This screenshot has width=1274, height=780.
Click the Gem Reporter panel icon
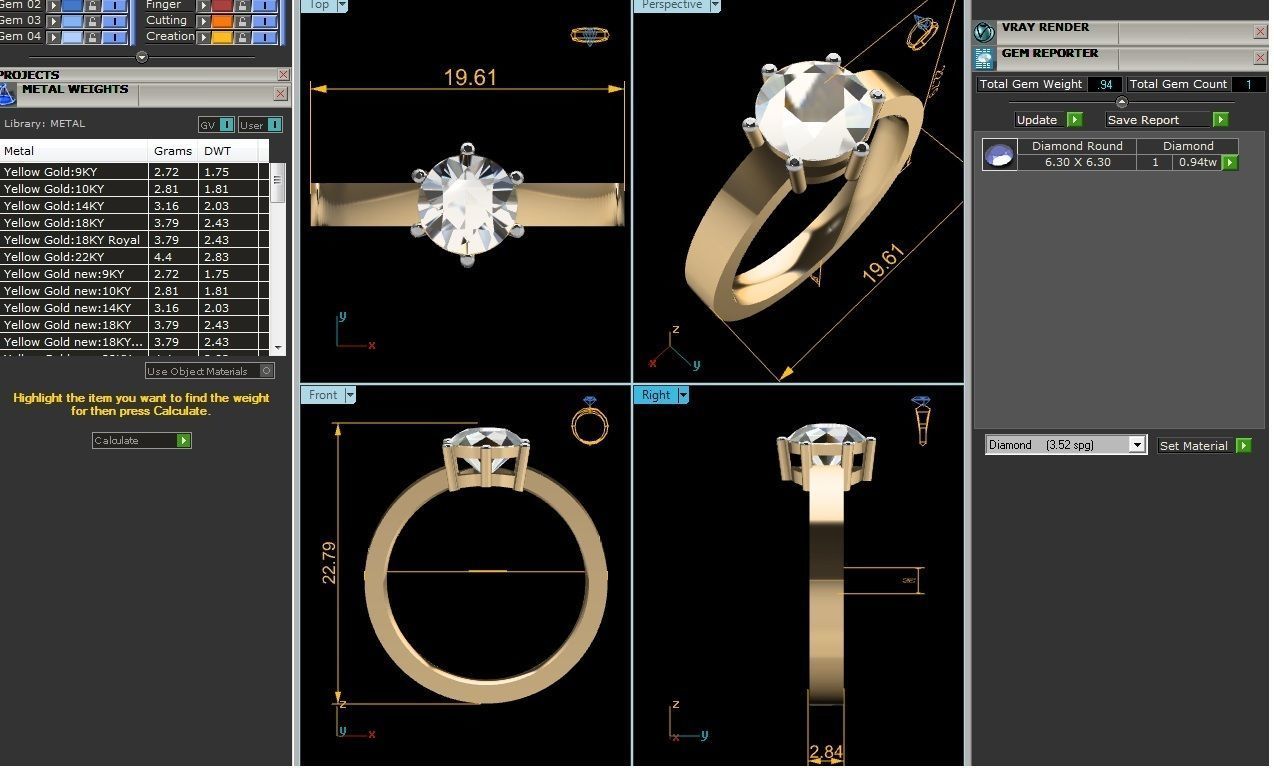click(985, 58)
